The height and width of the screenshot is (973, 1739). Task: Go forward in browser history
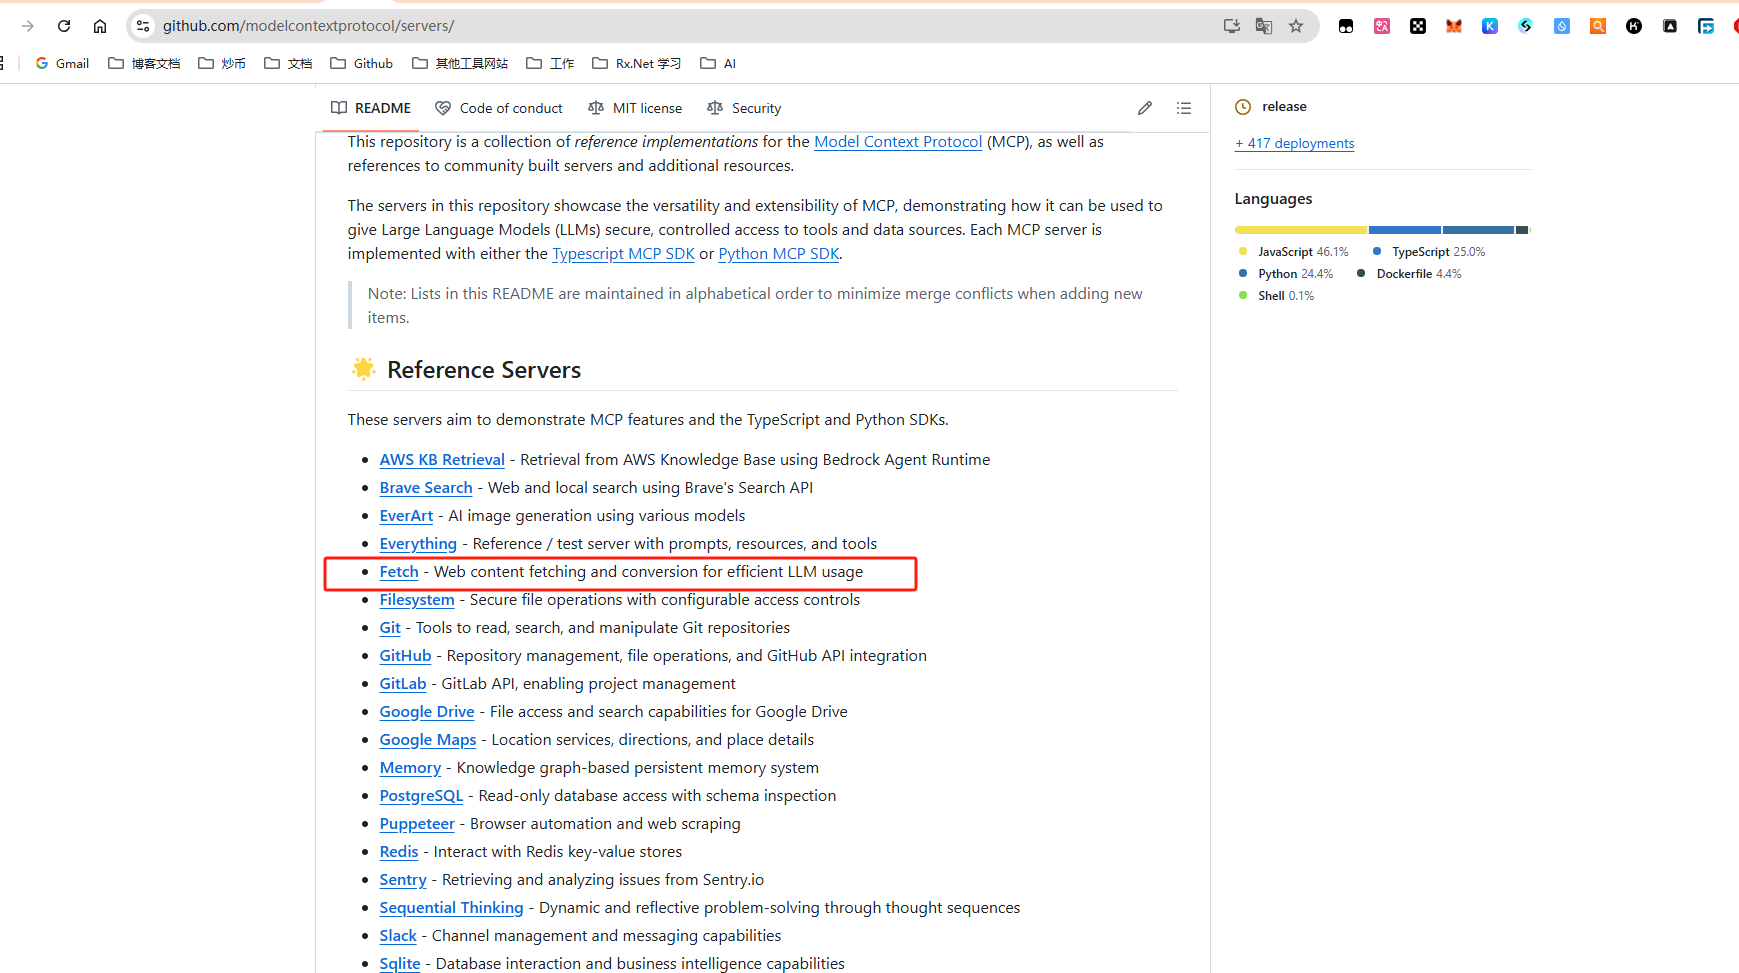(28, 26)
